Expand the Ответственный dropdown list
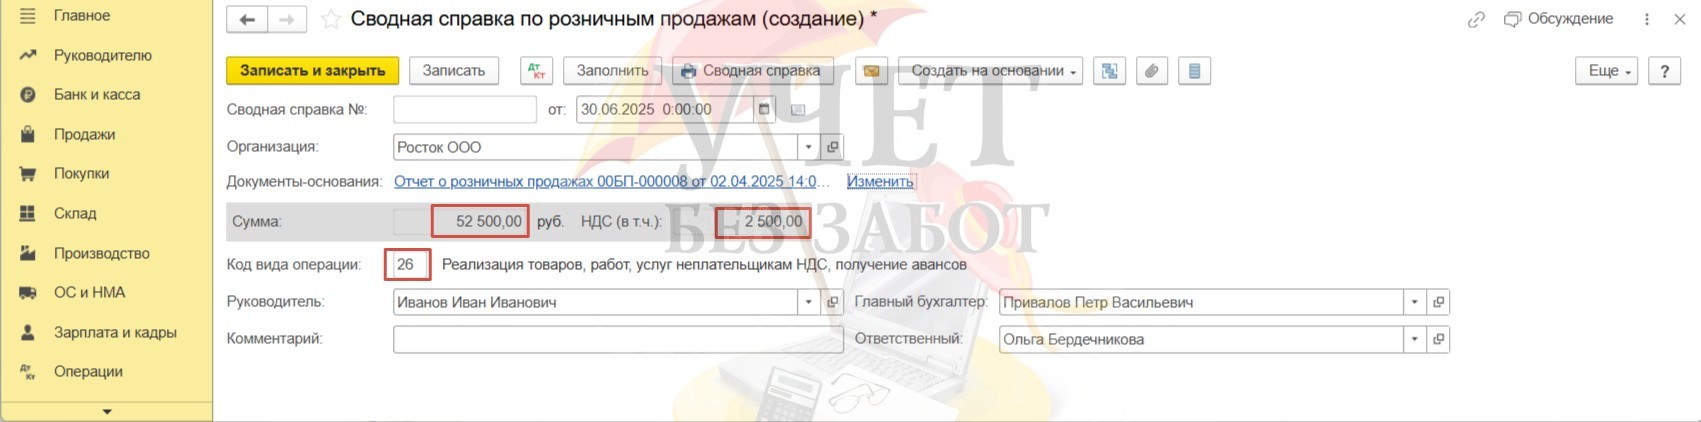Viewport: 1701px width, 422px height. [1415, 339]
